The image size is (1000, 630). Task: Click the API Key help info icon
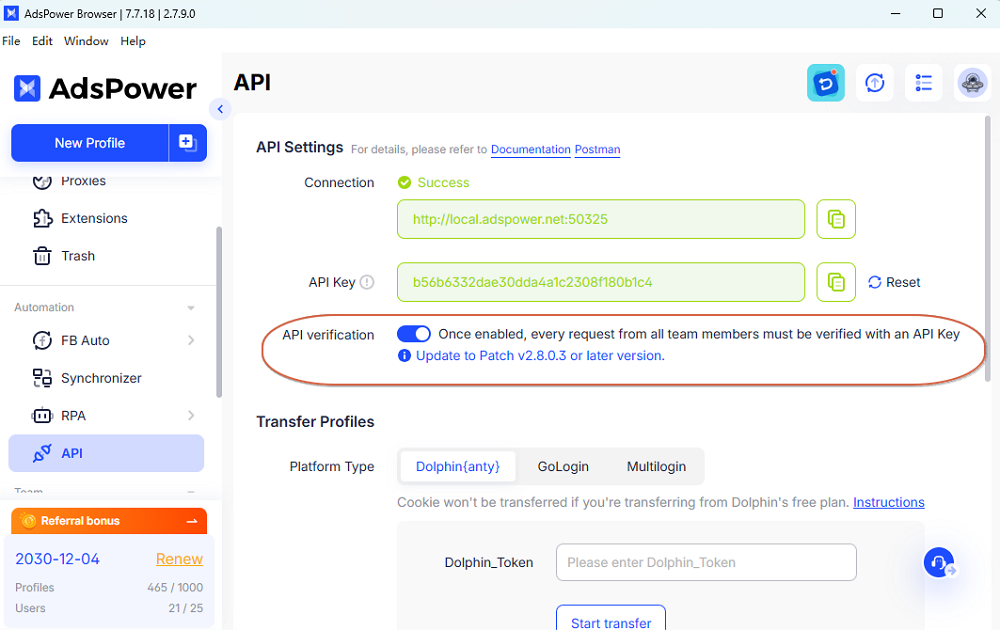tap(367, 283)
